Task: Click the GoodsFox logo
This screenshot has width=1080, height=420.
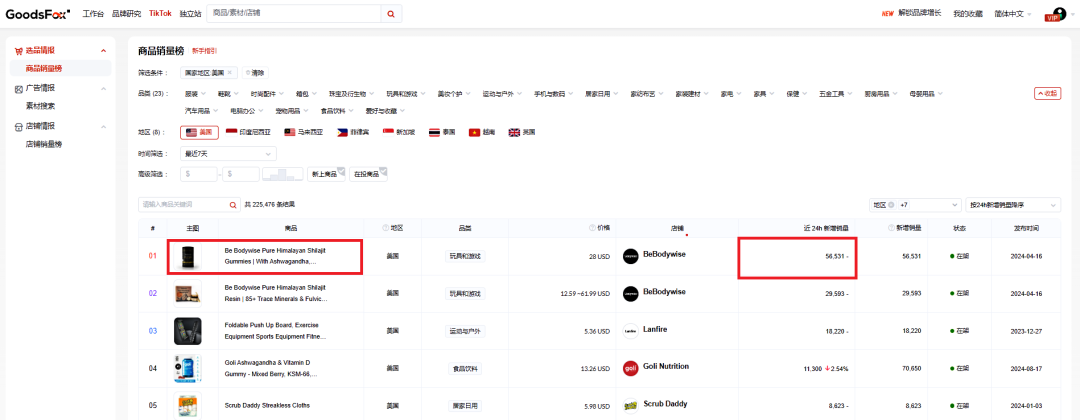Action: click(x=37, y=13)
